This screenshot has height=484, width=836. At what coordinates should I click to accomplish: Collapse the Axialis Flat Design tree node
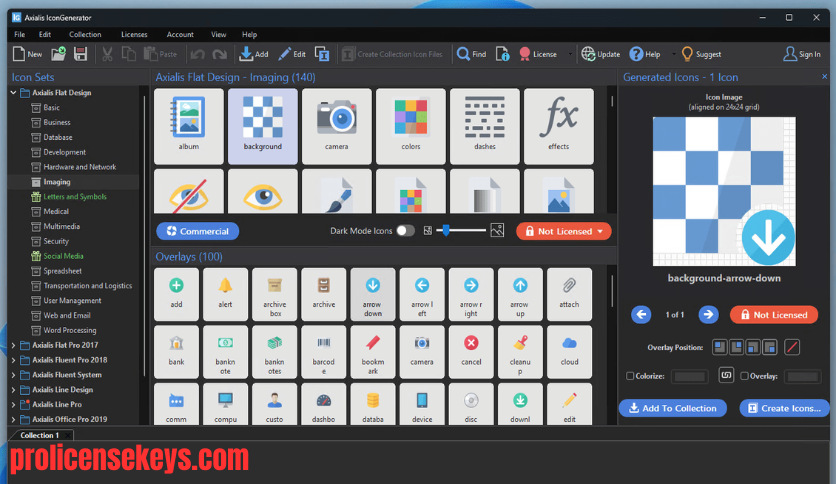pyautogui.click(x=13, y=93)
